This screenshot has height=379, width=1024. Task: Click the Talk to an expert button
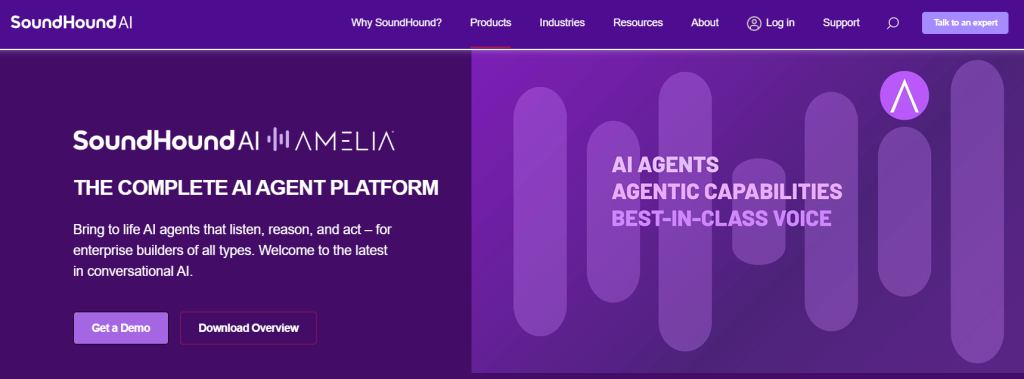(965, 23)
